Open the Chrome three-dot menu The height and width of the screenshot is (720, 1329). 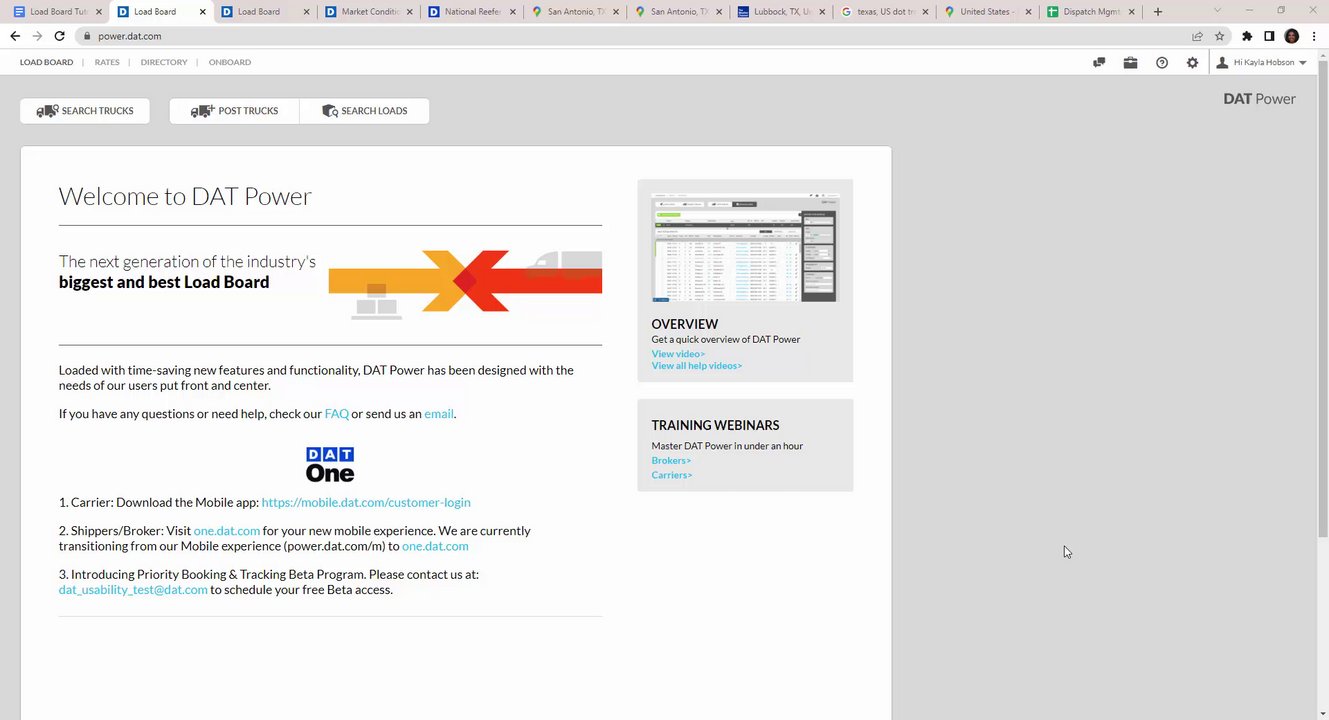tap(1314, 36)
